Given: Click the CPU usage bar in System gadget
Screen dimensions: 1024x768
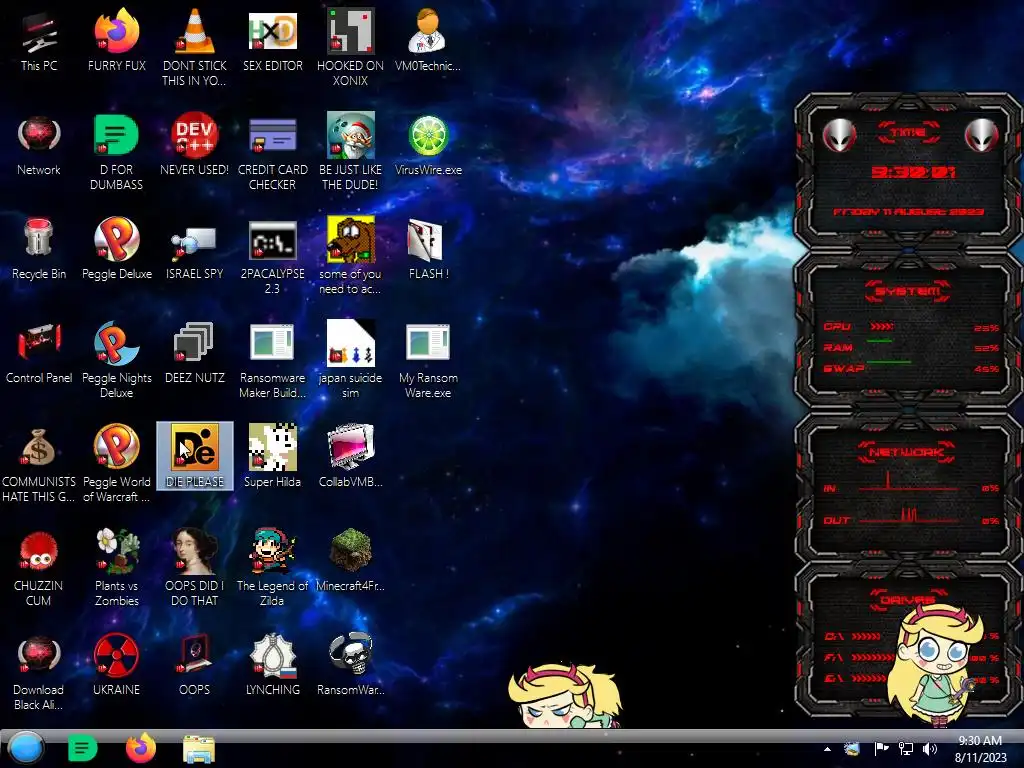Looking at the screenshot, I should coord(882,327).
